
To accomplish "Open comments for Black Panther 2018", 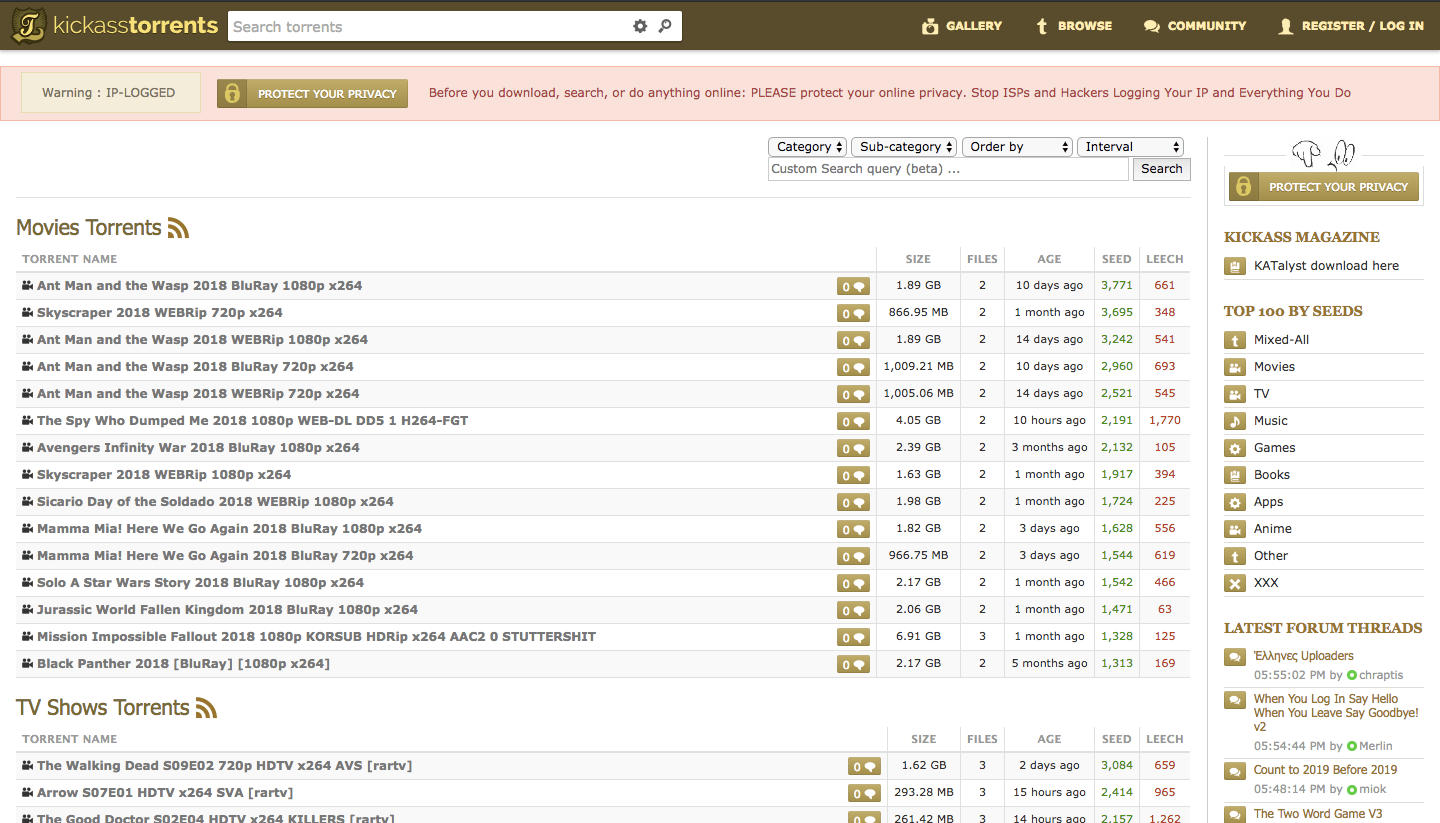I will [853, 664].
